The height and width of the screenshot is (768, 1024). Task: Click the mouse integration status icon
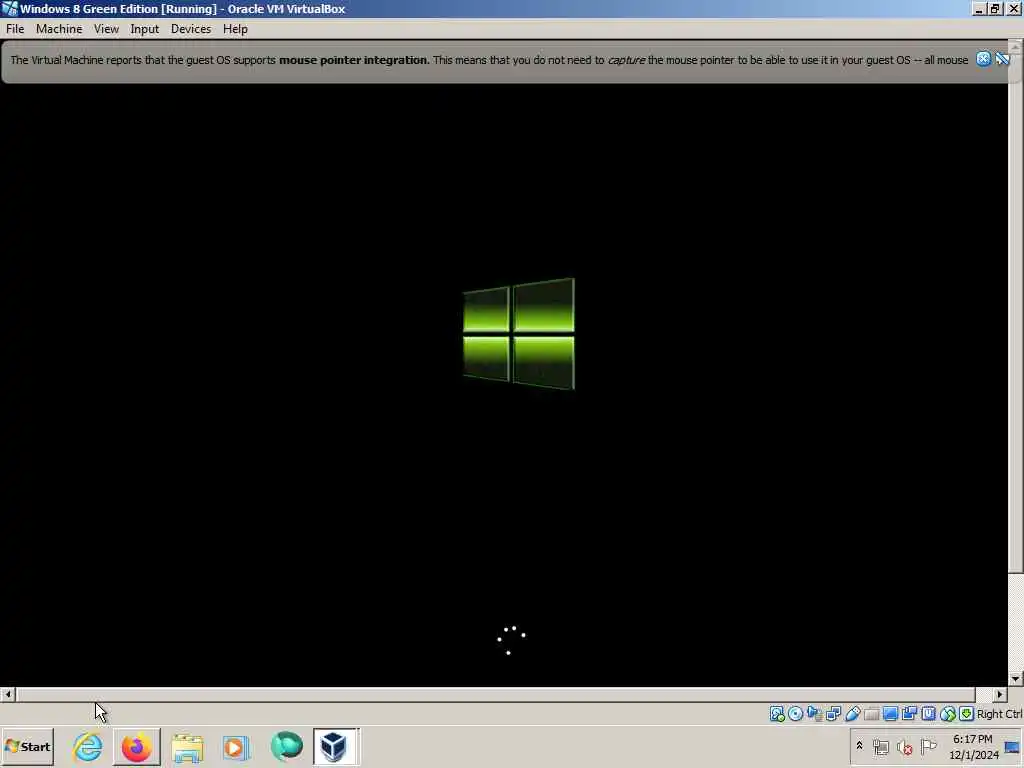tap(948, 714)
